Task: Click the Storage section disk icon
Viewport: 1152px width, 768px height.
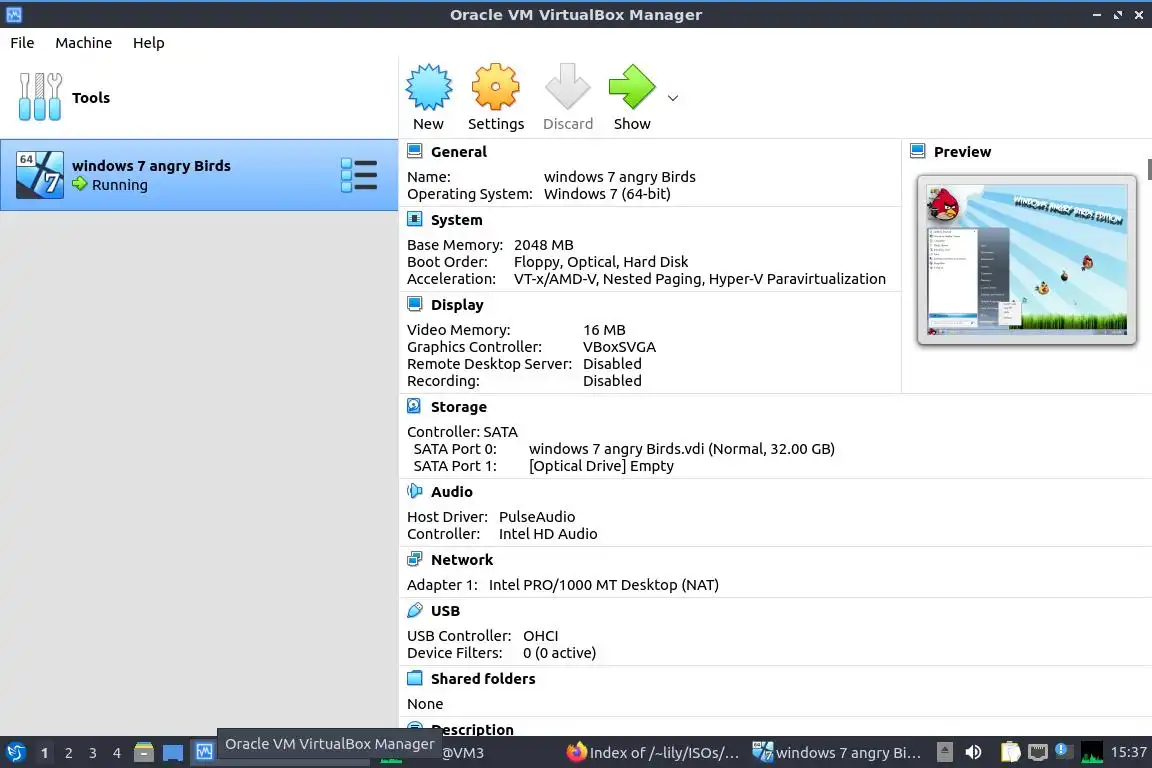Action: pyautogui.click(x=414, y=406)
